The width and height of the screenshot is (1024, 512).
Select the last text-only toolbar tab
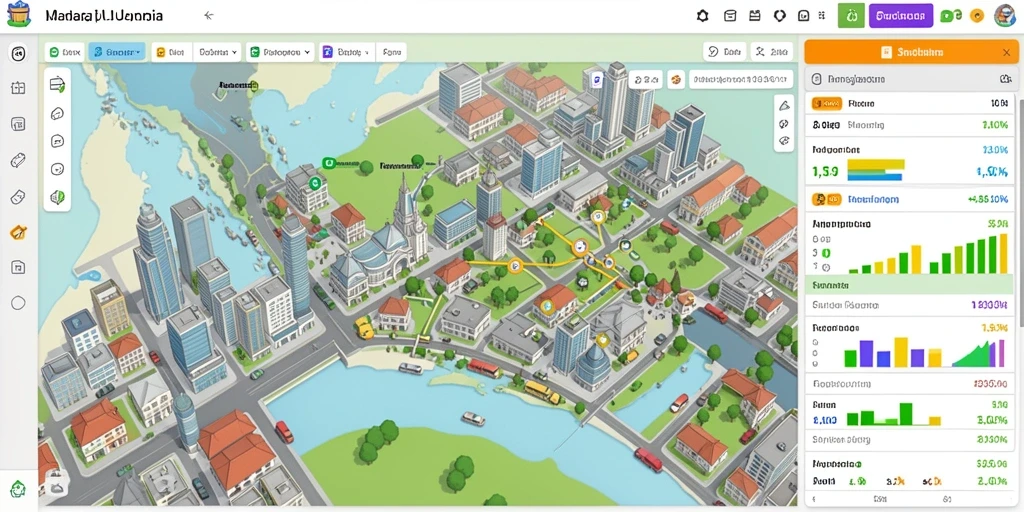coord(391,52)
